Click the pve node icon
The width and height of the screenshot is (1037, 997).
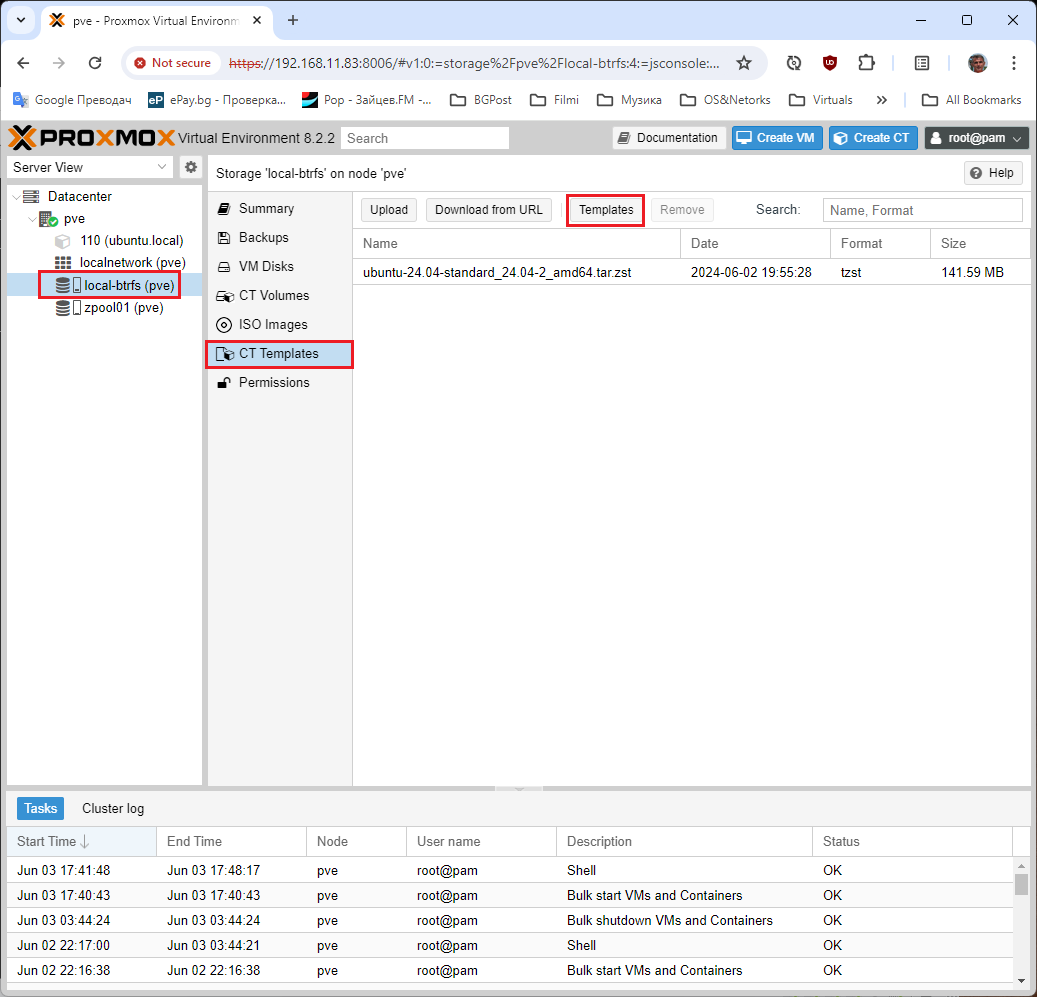pos(48,219)
